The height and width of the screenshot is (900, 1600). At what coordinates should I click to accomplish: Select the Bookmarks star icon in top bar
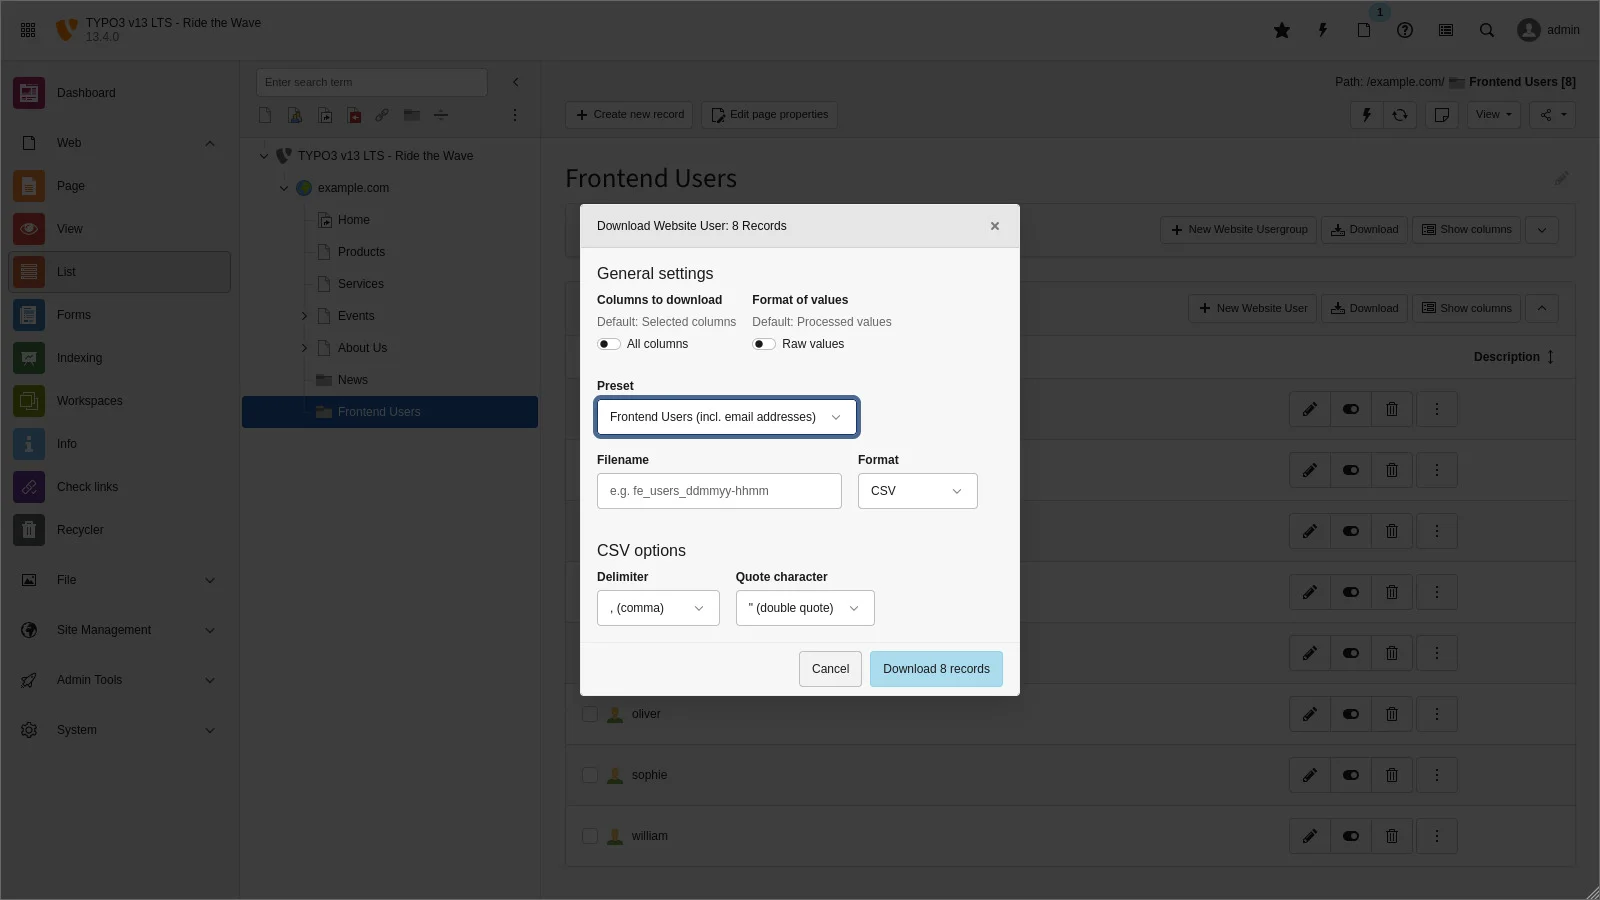tap(1282, 30)
